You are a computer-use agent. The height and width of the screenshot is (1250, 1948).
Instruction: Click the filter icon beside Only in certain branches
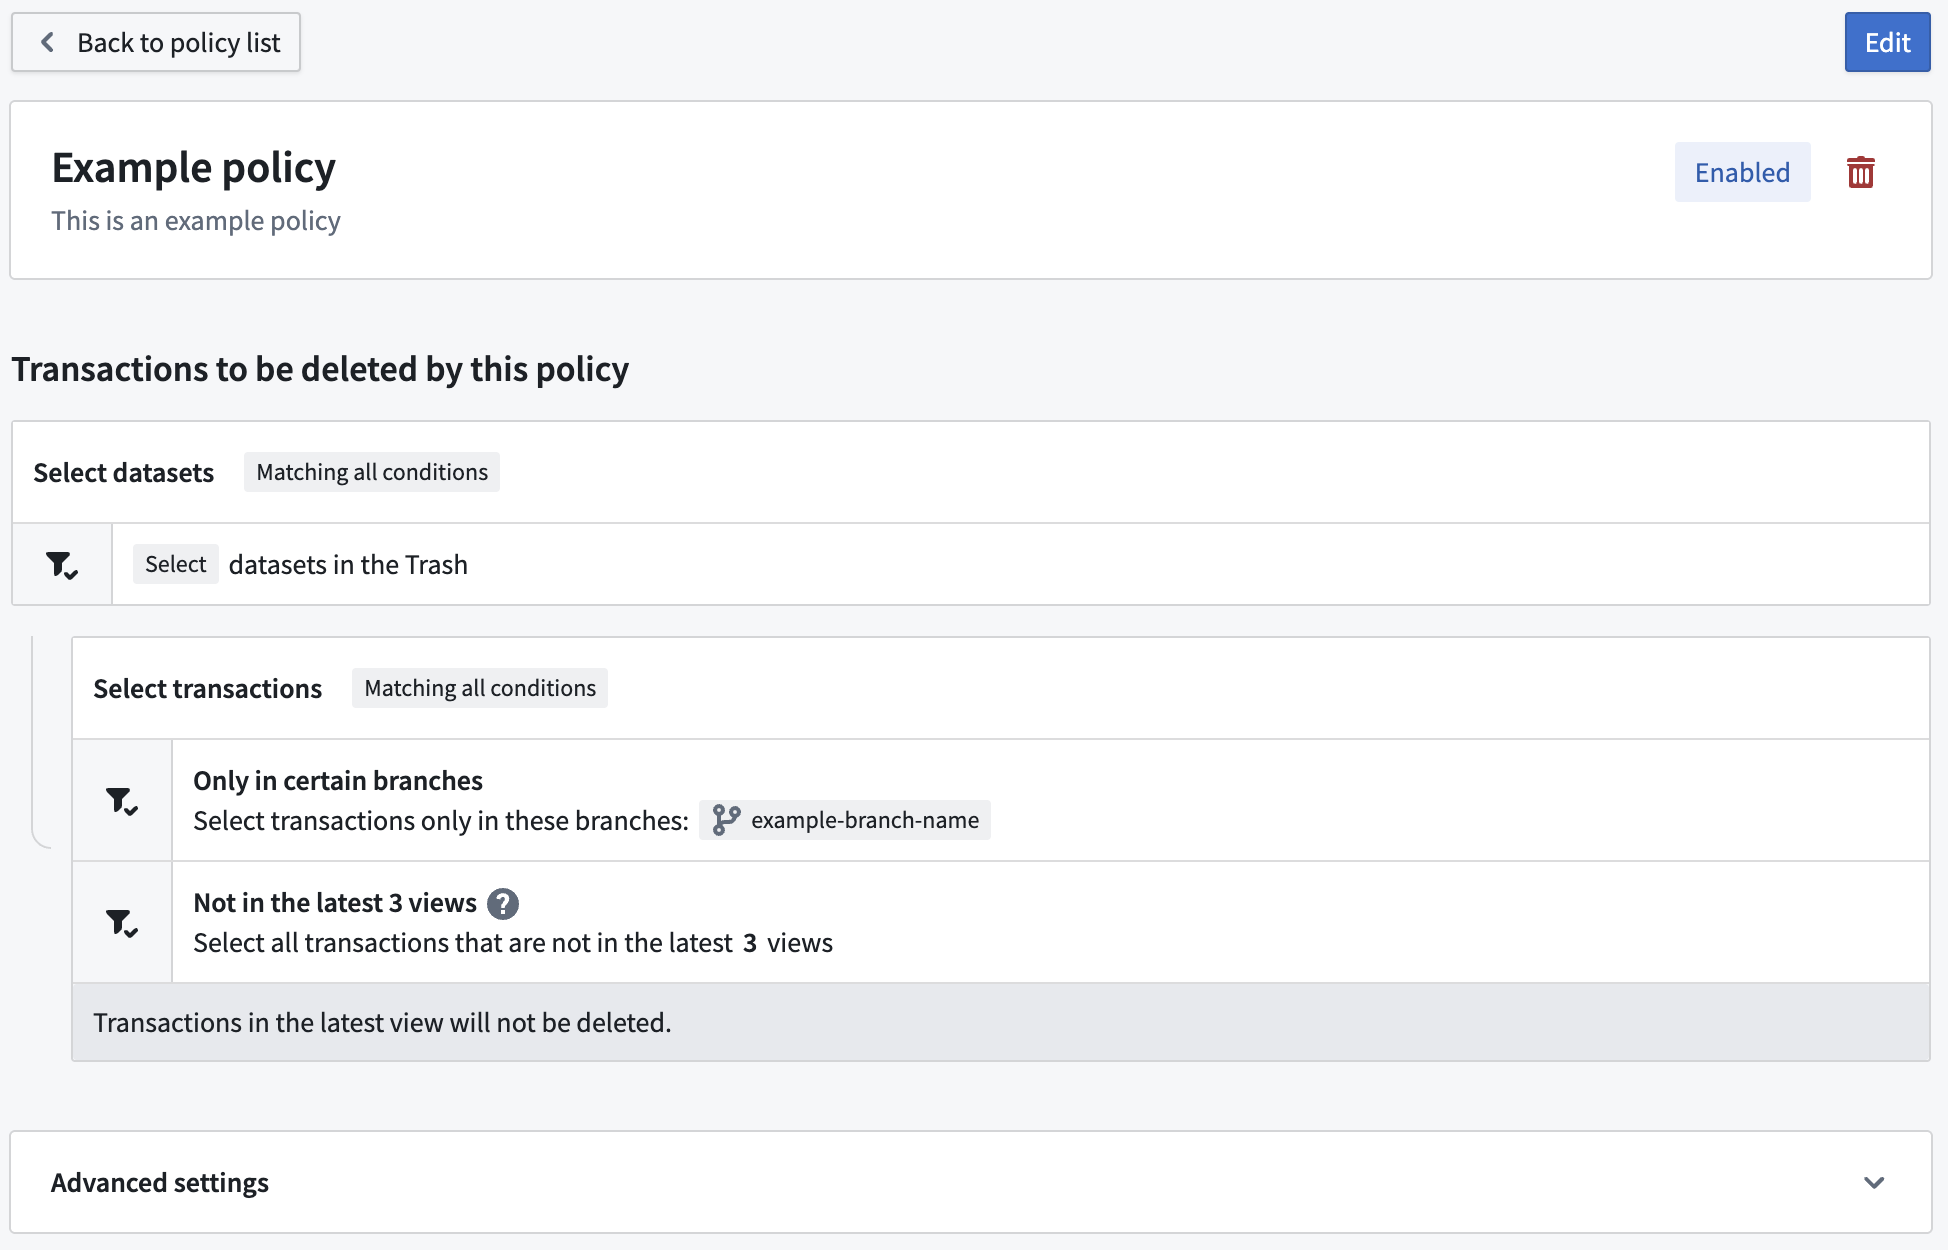122,801
